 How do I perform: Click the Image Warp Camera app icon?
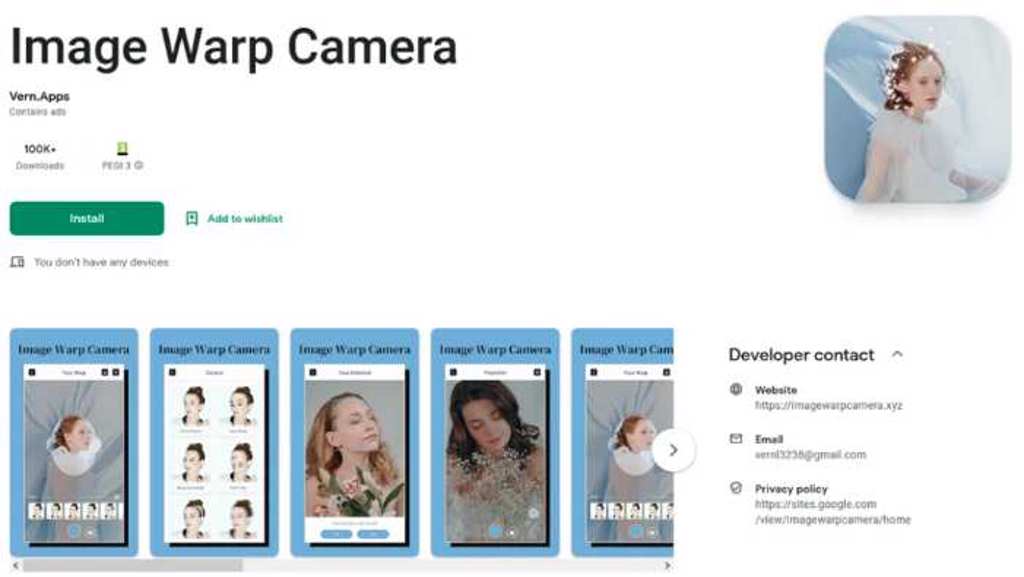918,109
